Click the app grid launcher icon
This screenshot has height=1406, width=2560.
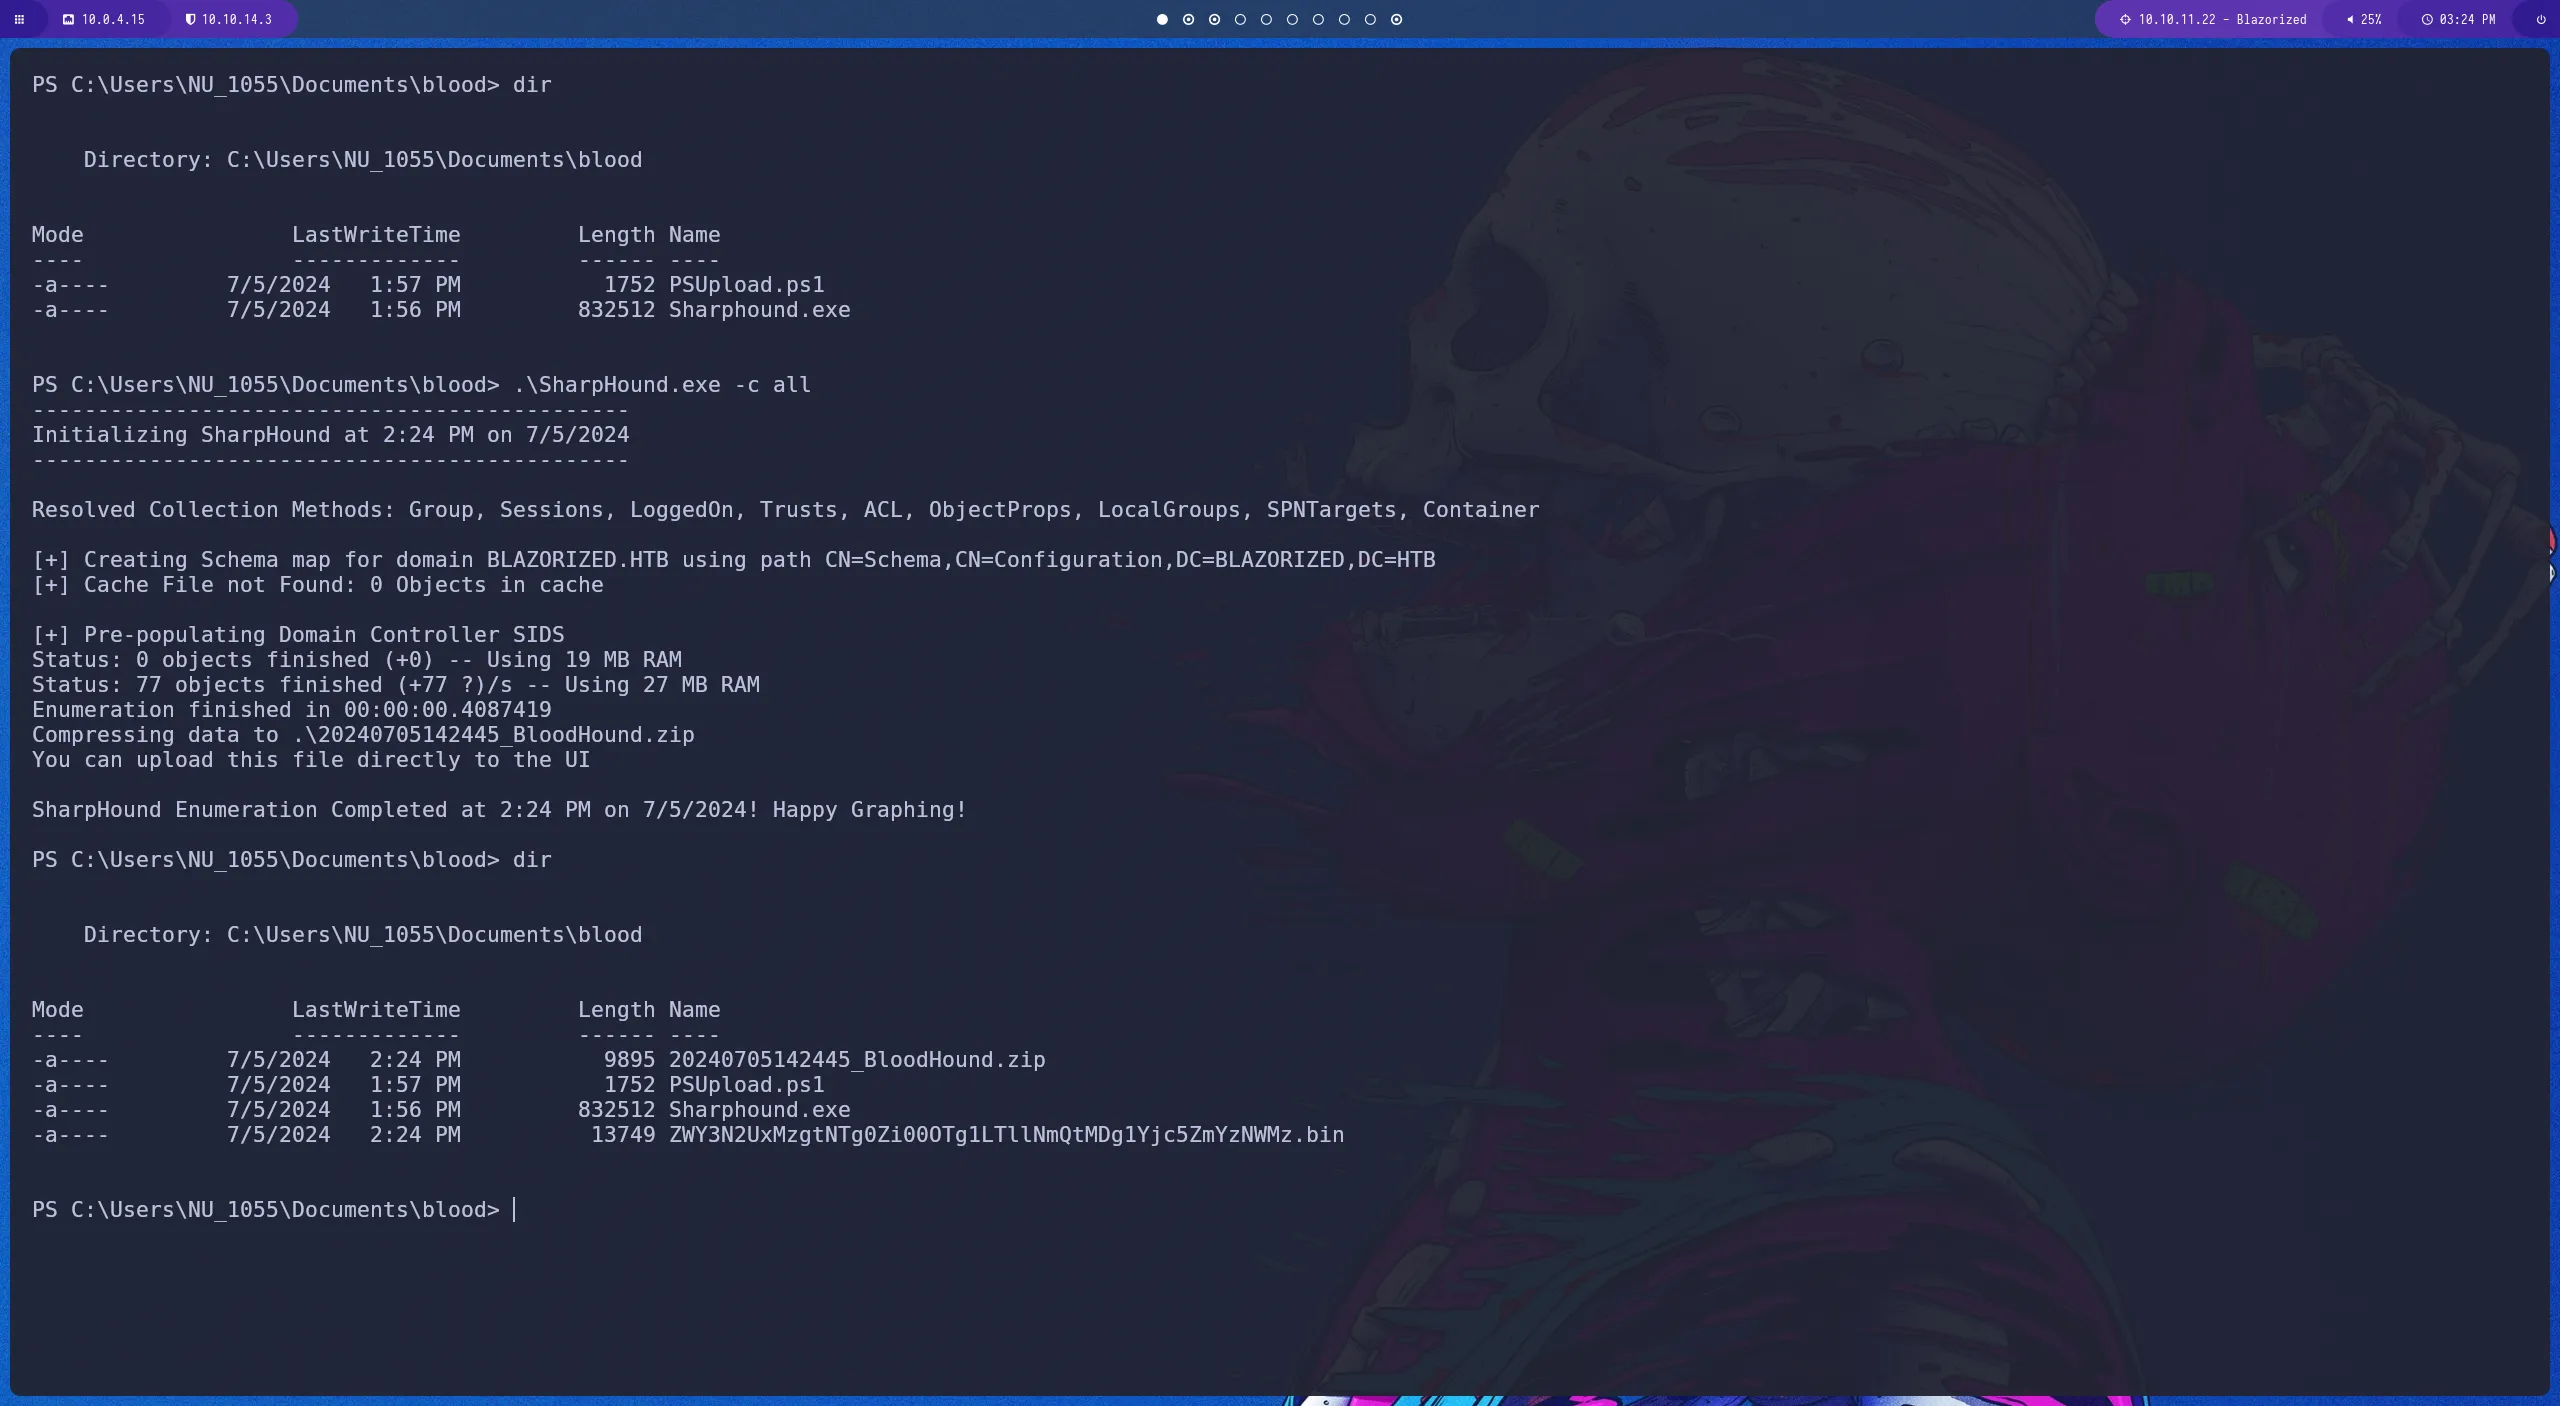point(20,19)
